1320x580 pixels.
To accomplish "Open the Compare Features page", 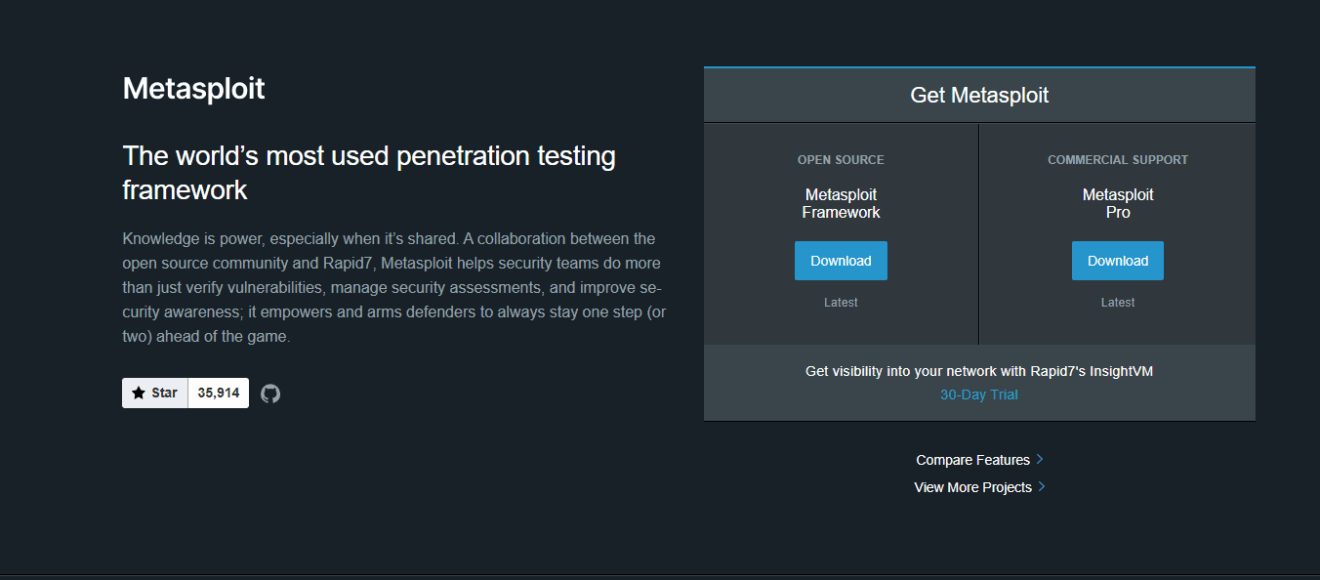I will coord(972,459).
